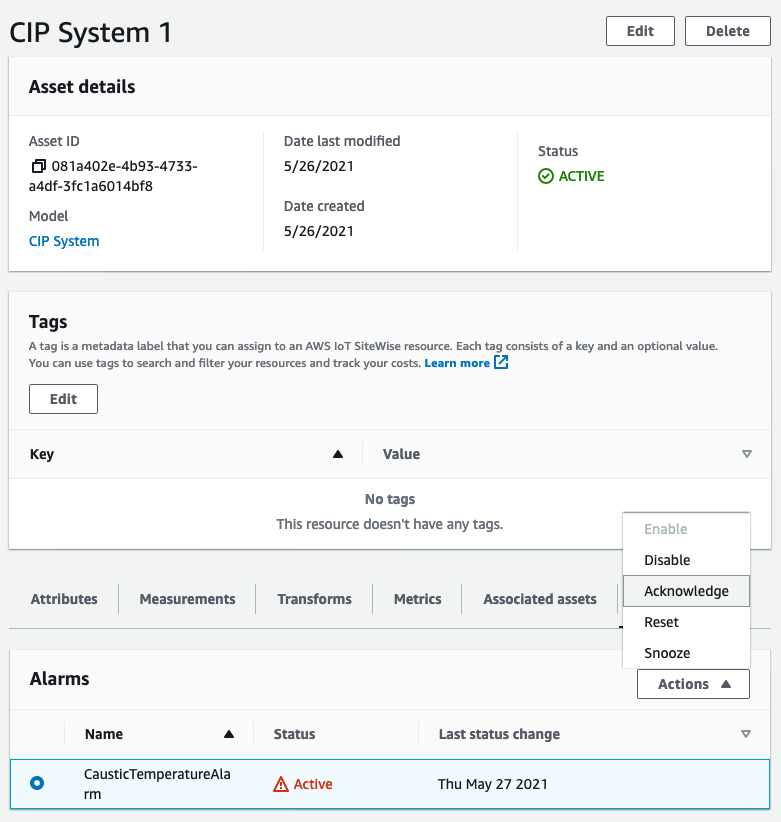Choose Enable from the Actions menu
The height and width of the screenshot is (822, 781).
pos(687,529)
